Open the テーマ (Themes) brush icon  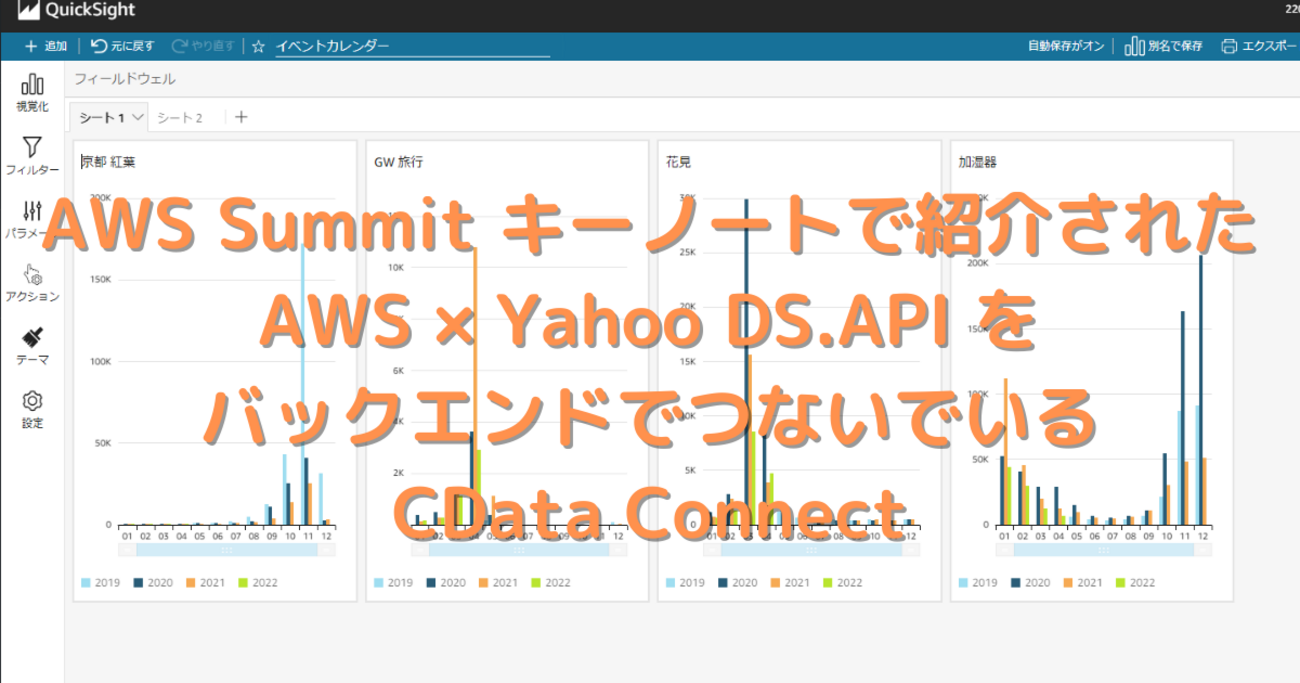pyautogui.click(x=32, y=338)
